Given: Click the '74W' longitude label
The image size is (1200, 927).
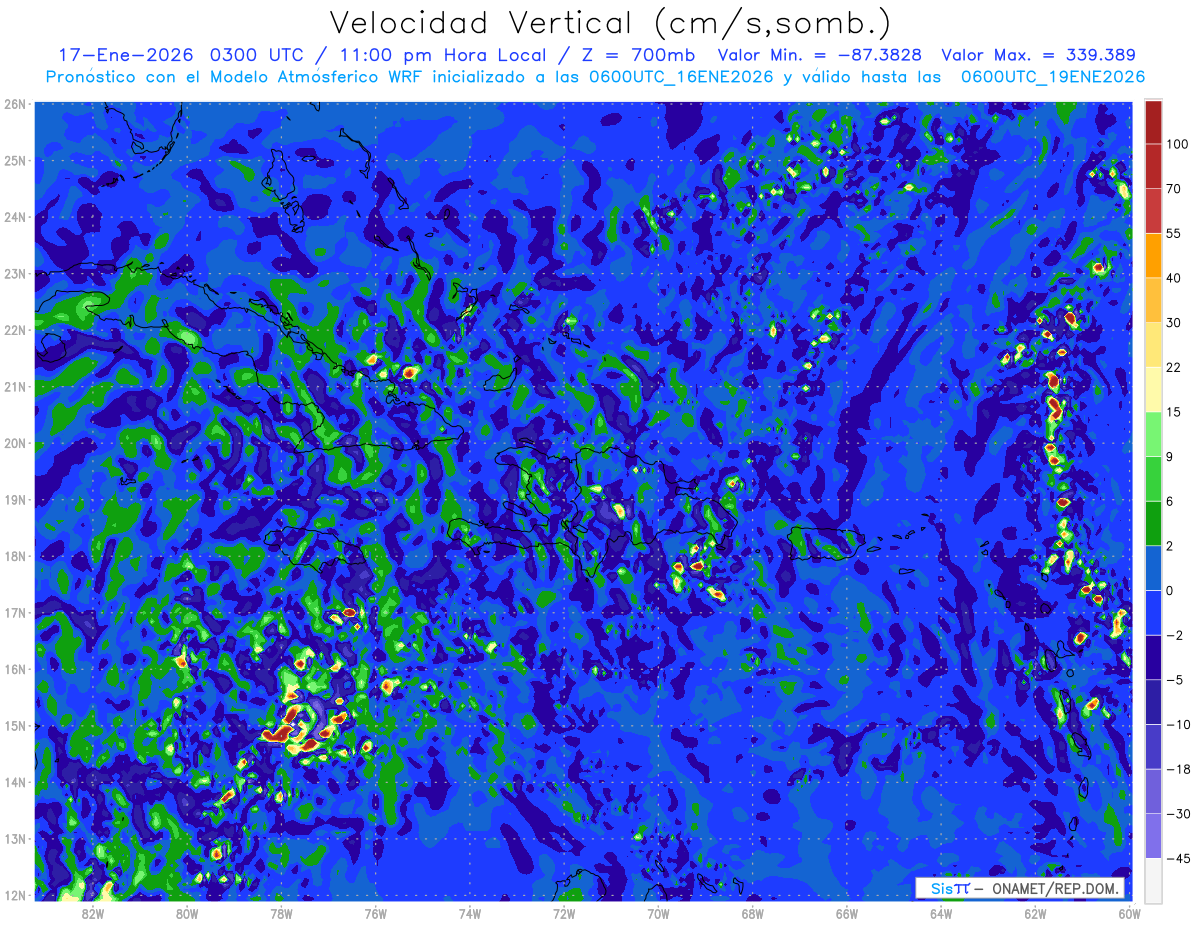Looking at the screenshot, I should tap(470, 913).
